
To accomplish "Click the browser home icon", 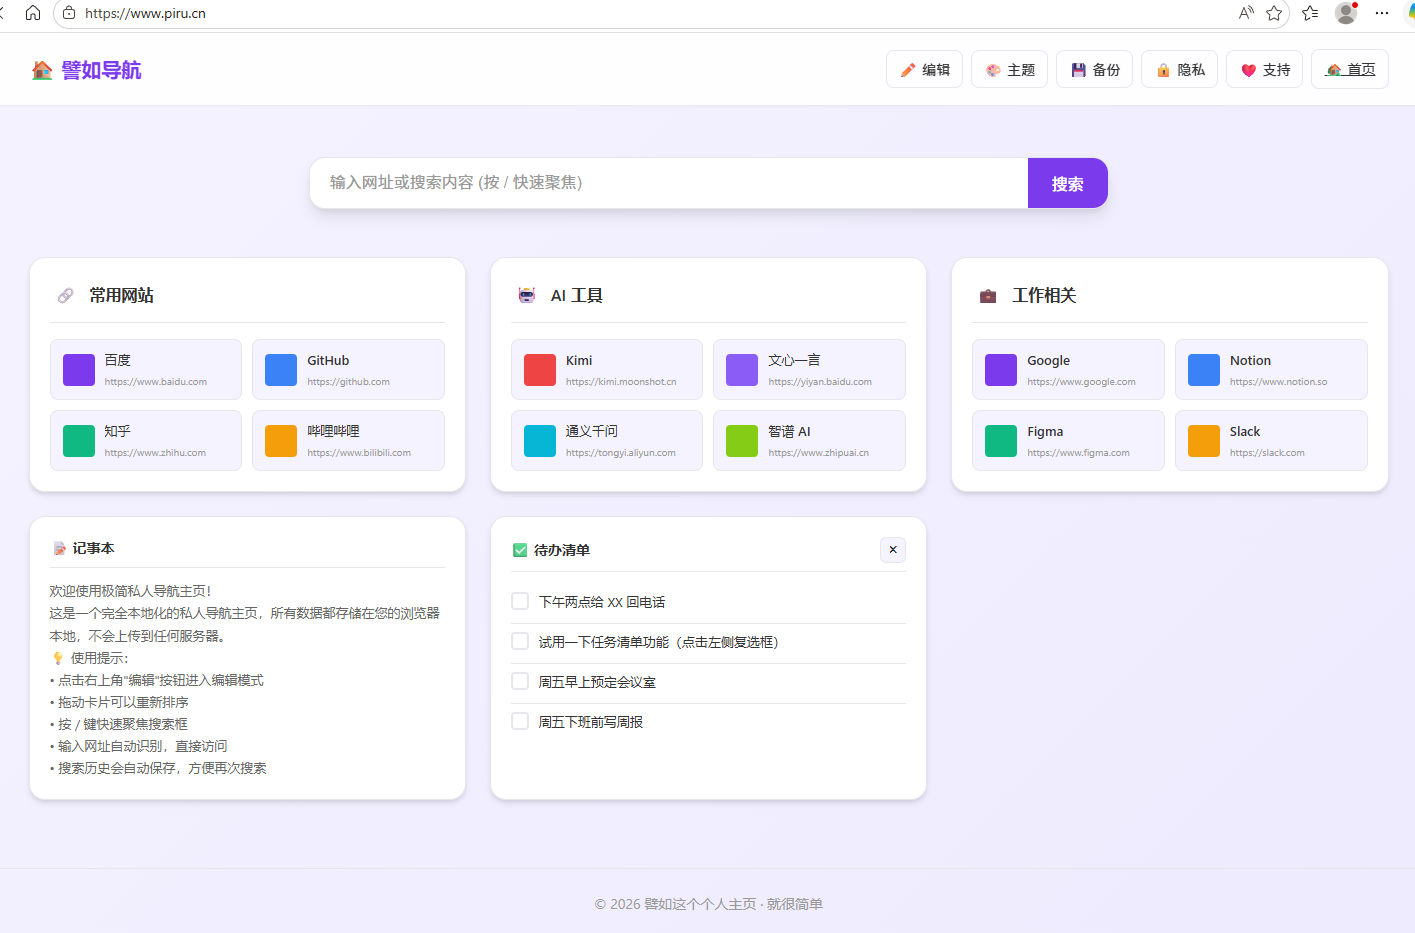I will pos(33,13).
